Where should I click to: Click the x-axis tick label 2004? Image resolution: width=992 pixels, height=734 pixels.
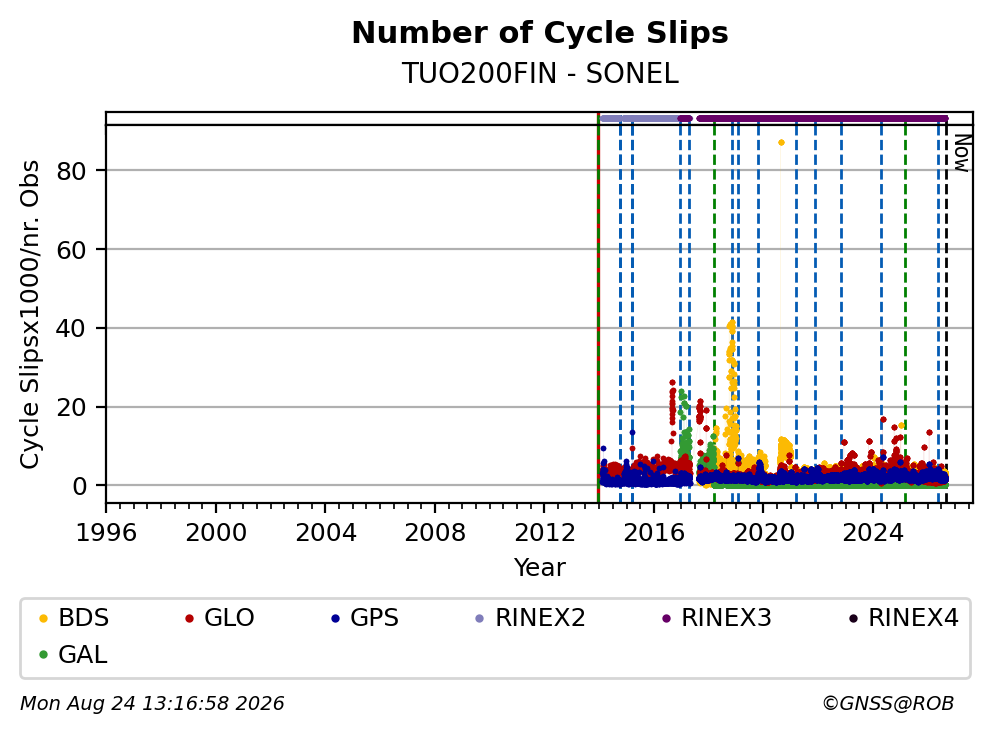(x=325, y=533)
